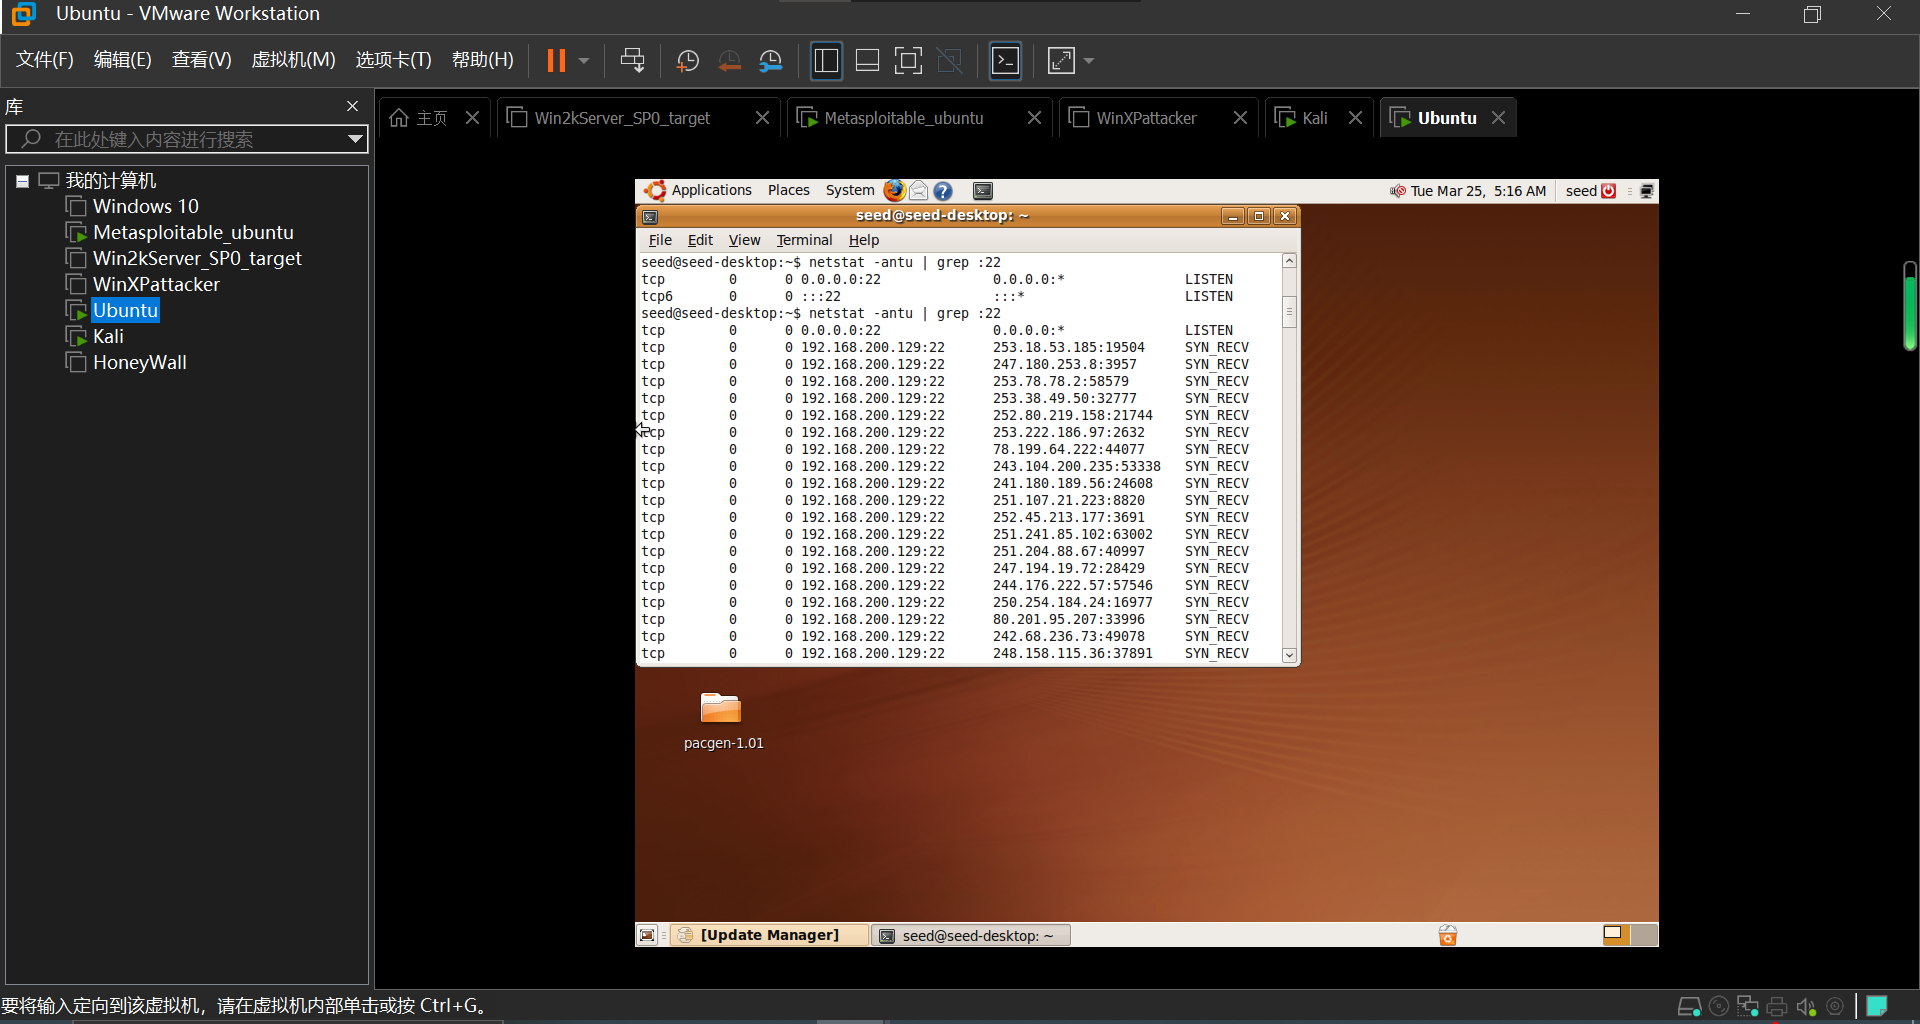Switch to the second workspace

pos(1644,935)
